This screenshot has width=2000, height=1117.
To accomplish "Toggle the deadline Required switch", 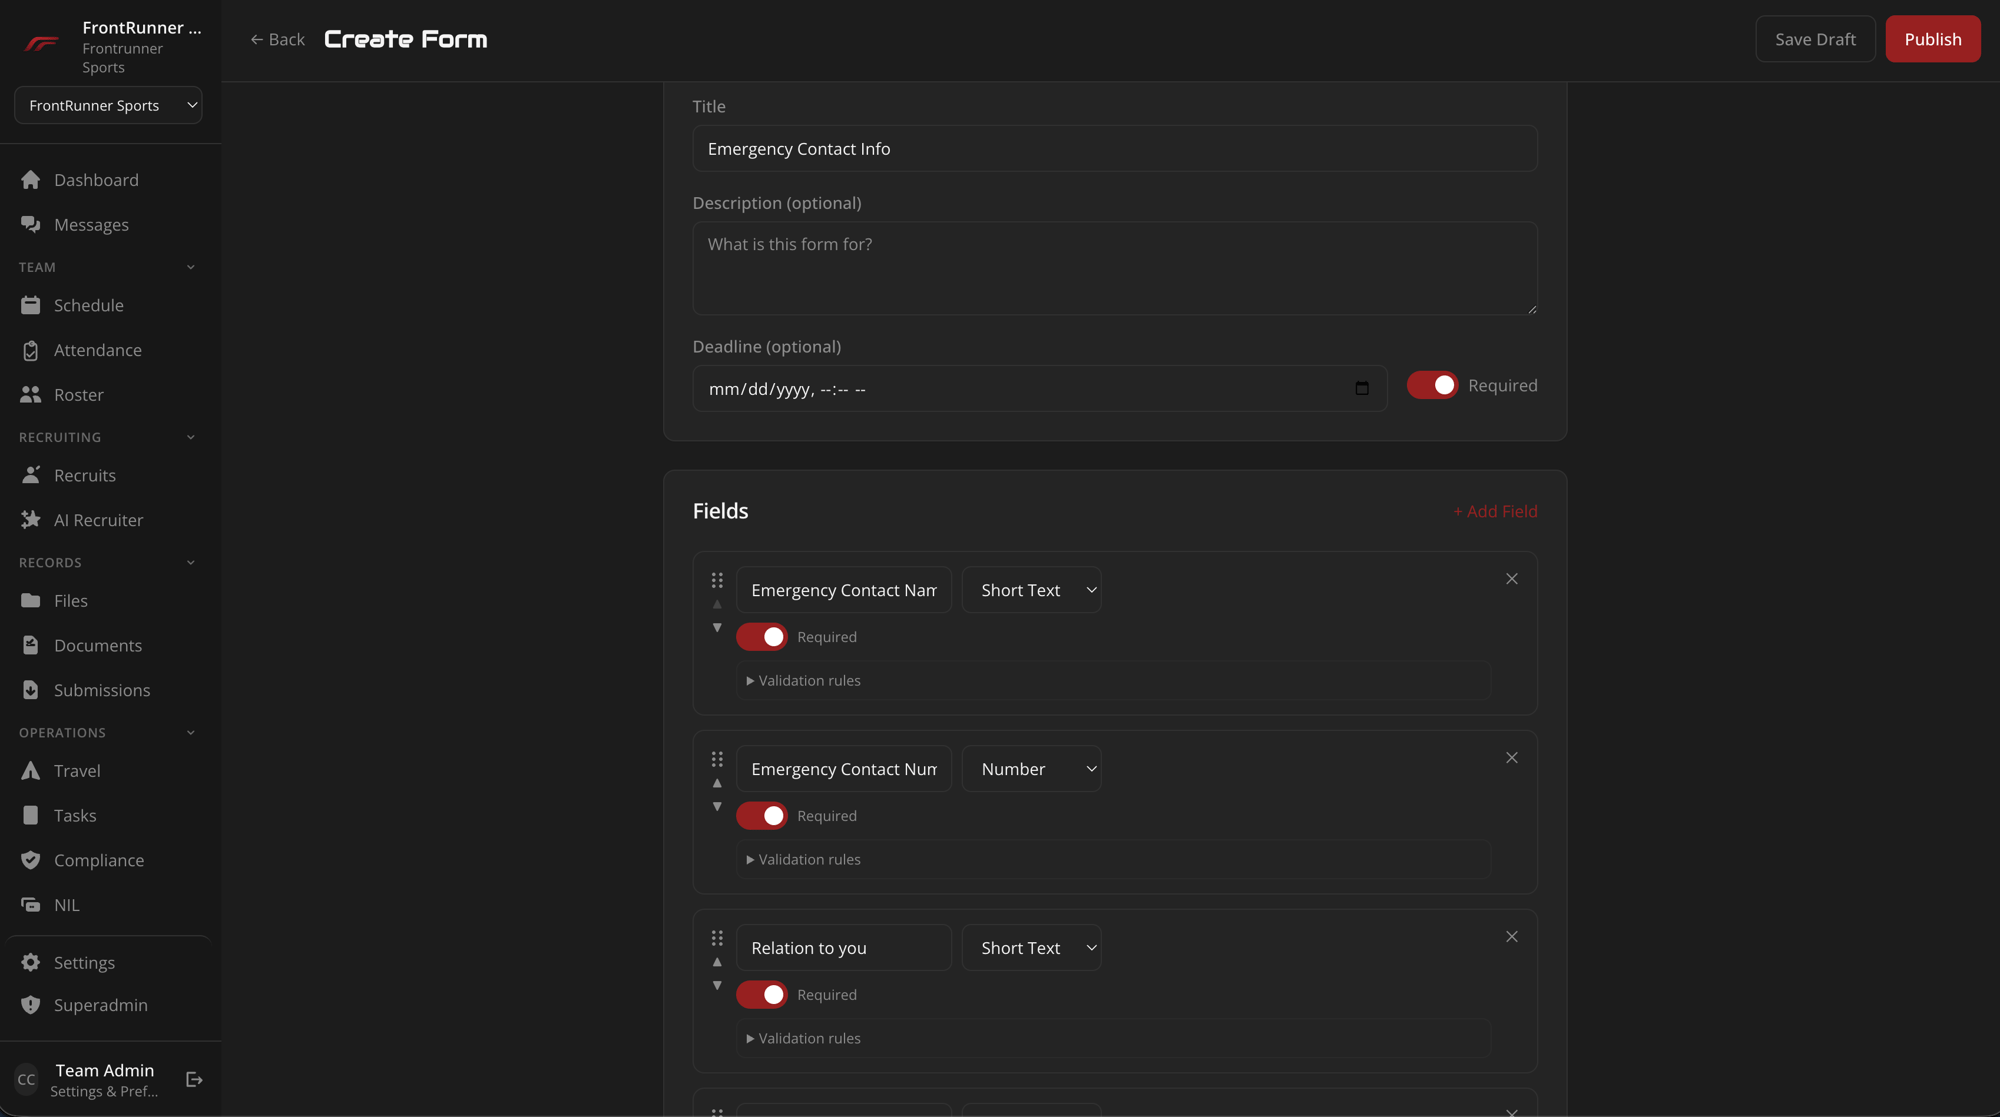I will click(x=1432, y=385).
